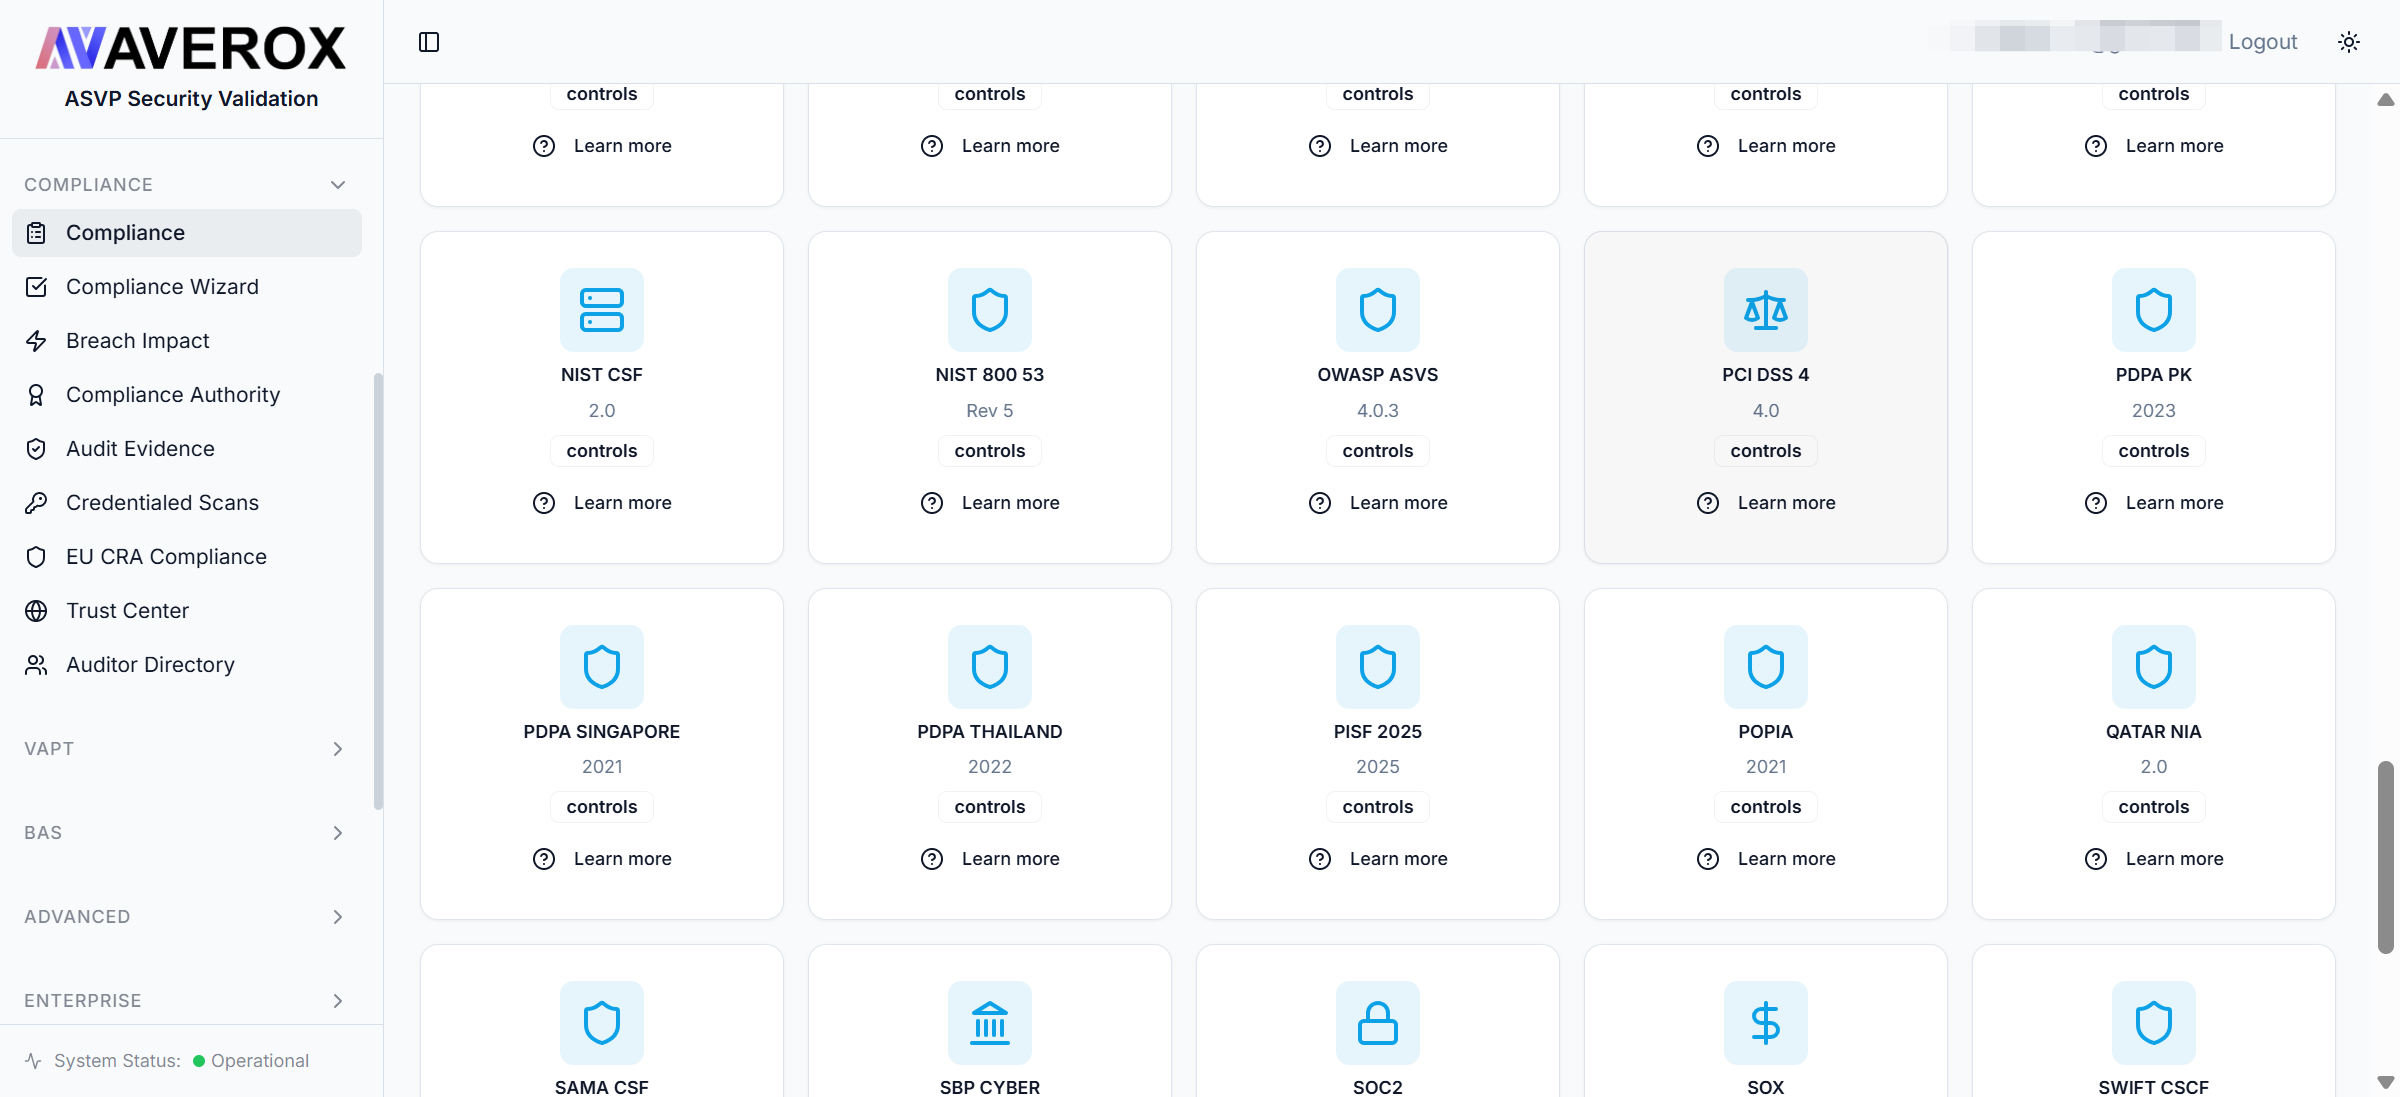Click the Trust Center globe icon
Viewport: 2400px width, 1097px height.
click(x=36, y=611)
